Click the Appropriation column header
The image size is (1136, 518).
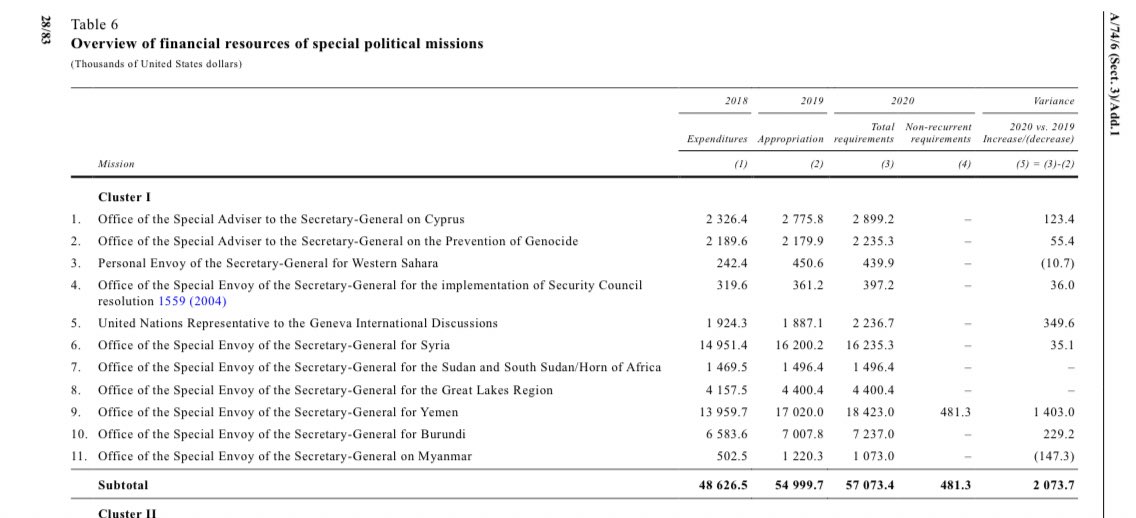pyautogui.click(x=790, y=138)
